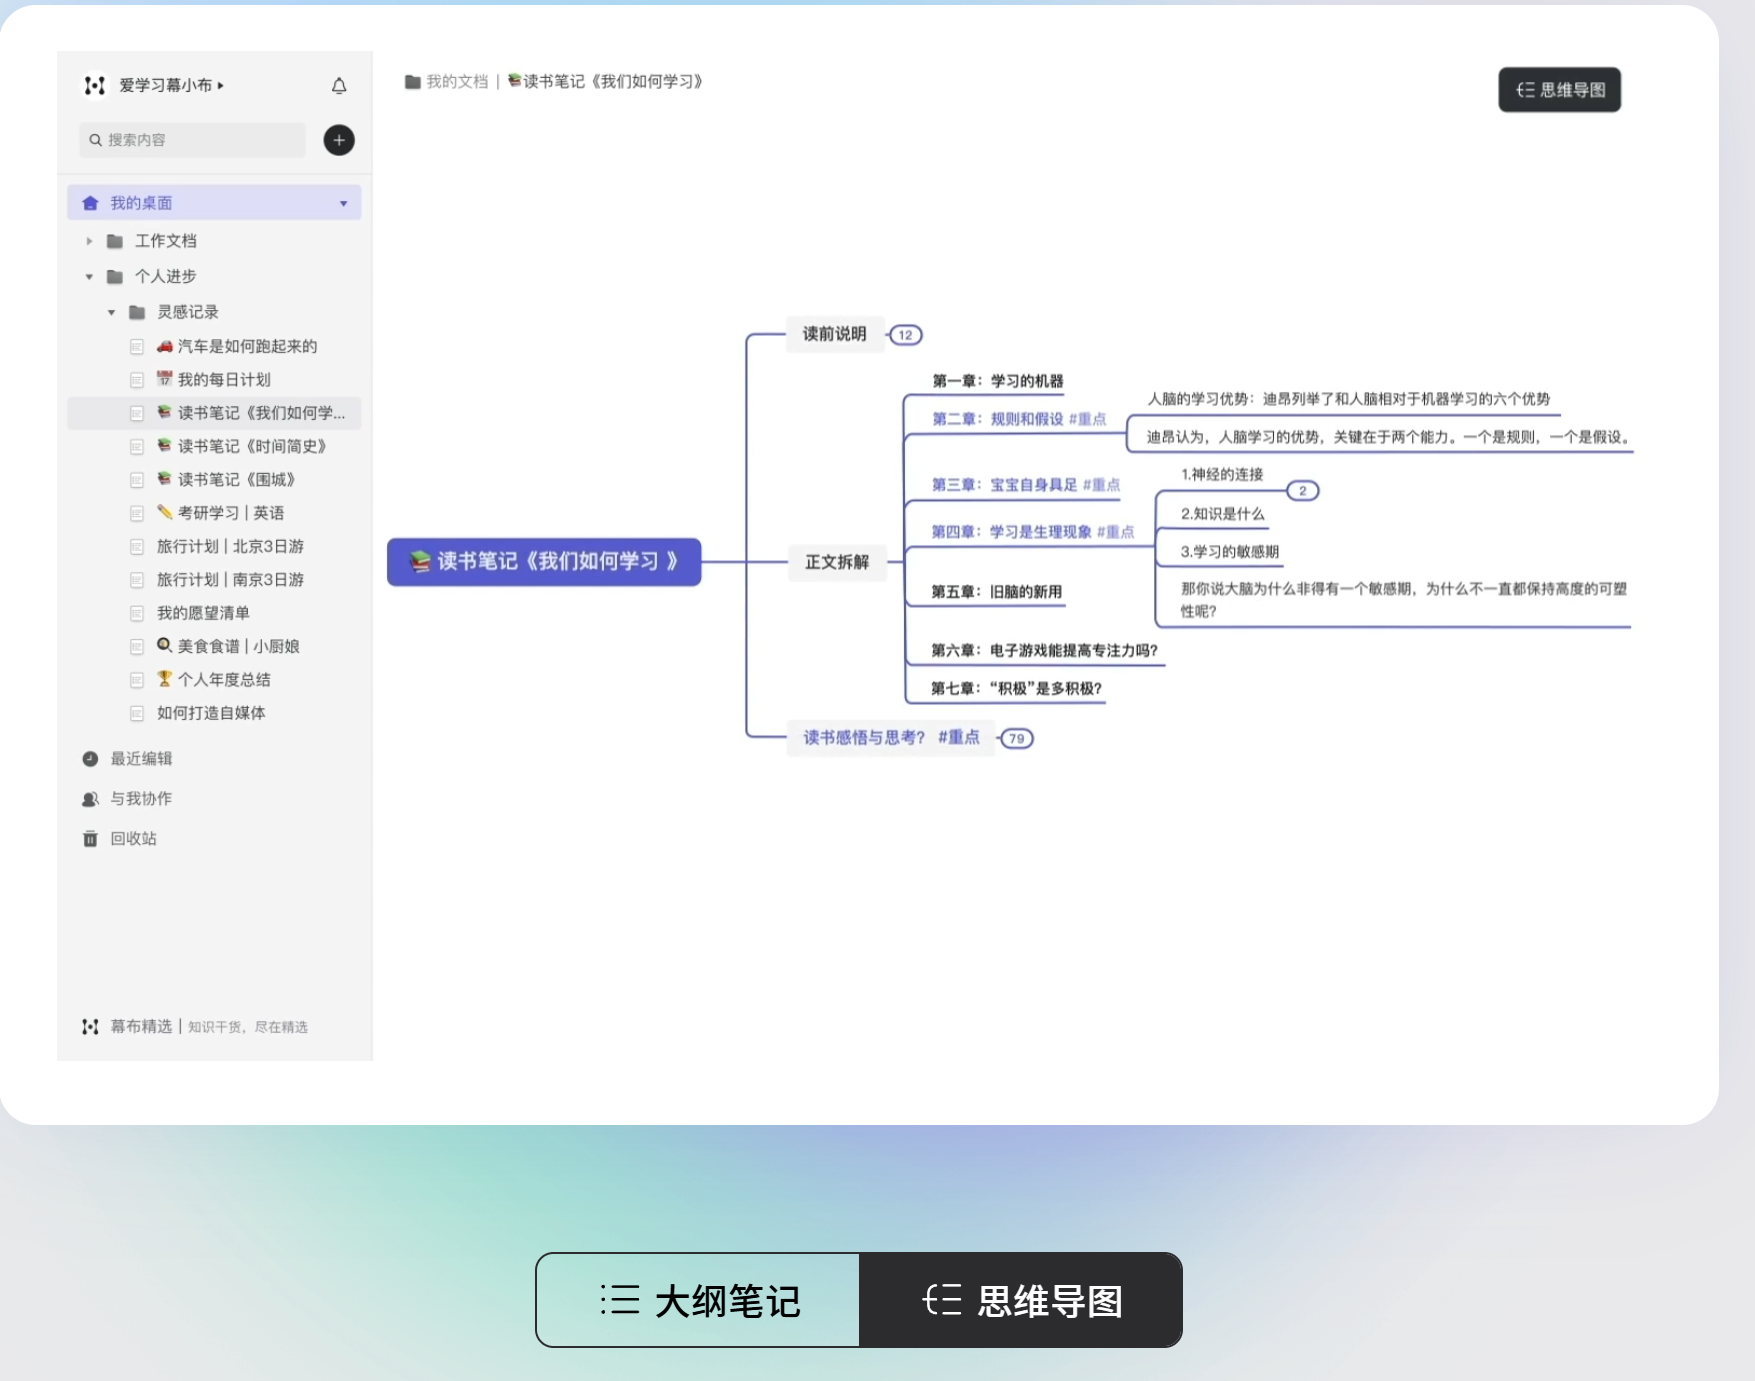Expand the 79 badge on 读书感悟与思考
The height and width of the screenshot is (1381, 1755).
click(x=1017, y=739)
